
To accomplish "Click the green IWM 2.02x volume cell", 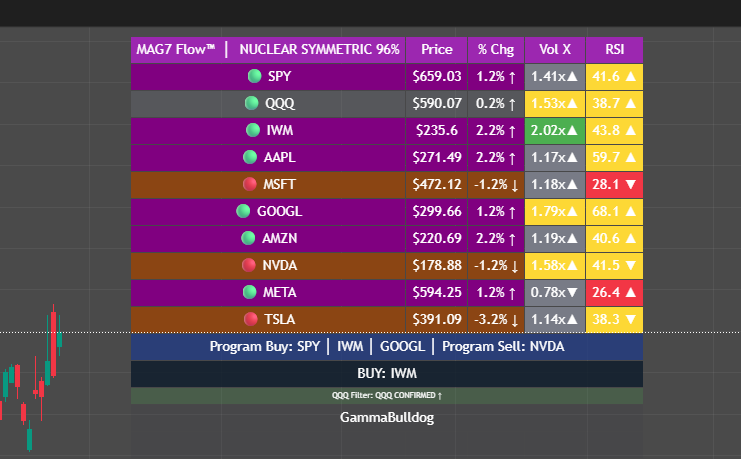I will click(555, 130).
